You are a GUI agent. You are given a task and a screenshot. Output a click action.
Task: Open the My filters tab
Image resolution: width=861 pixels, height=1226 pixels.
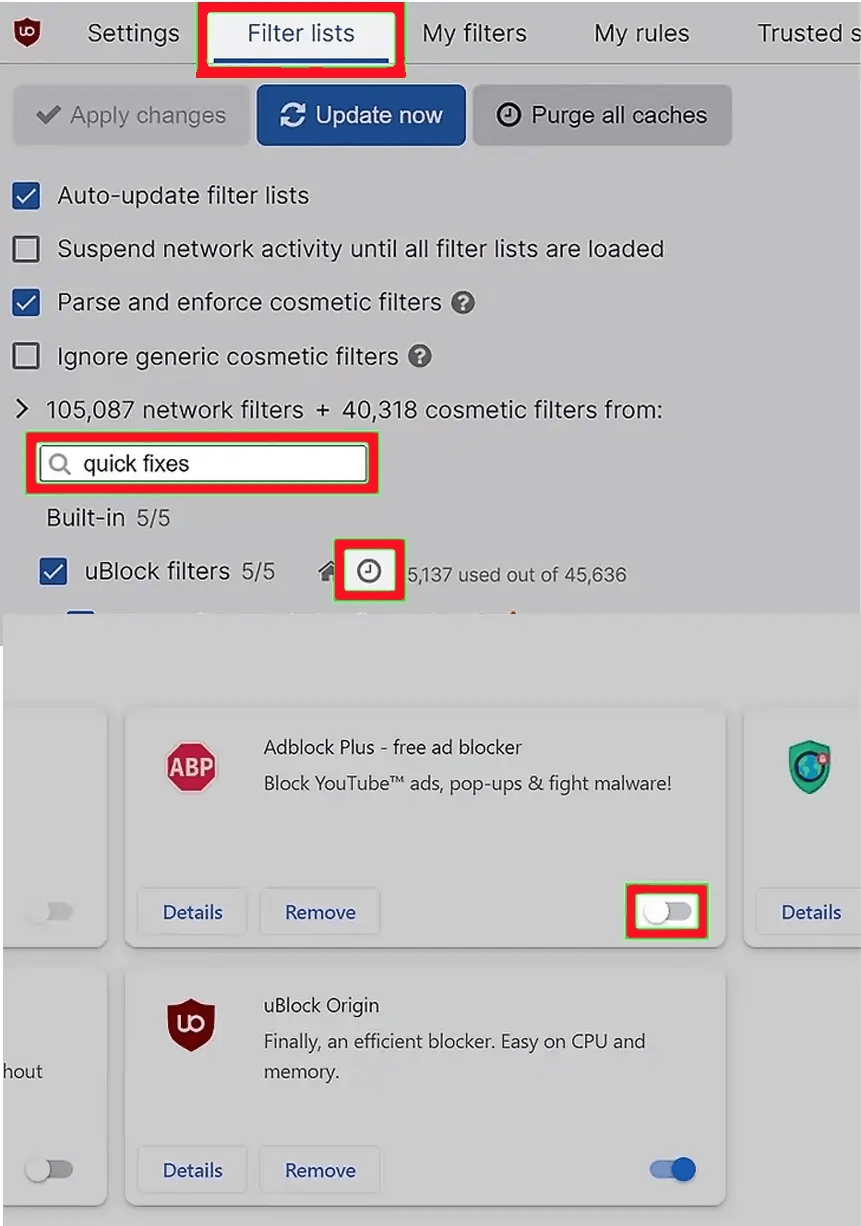(x=474, y=33)
